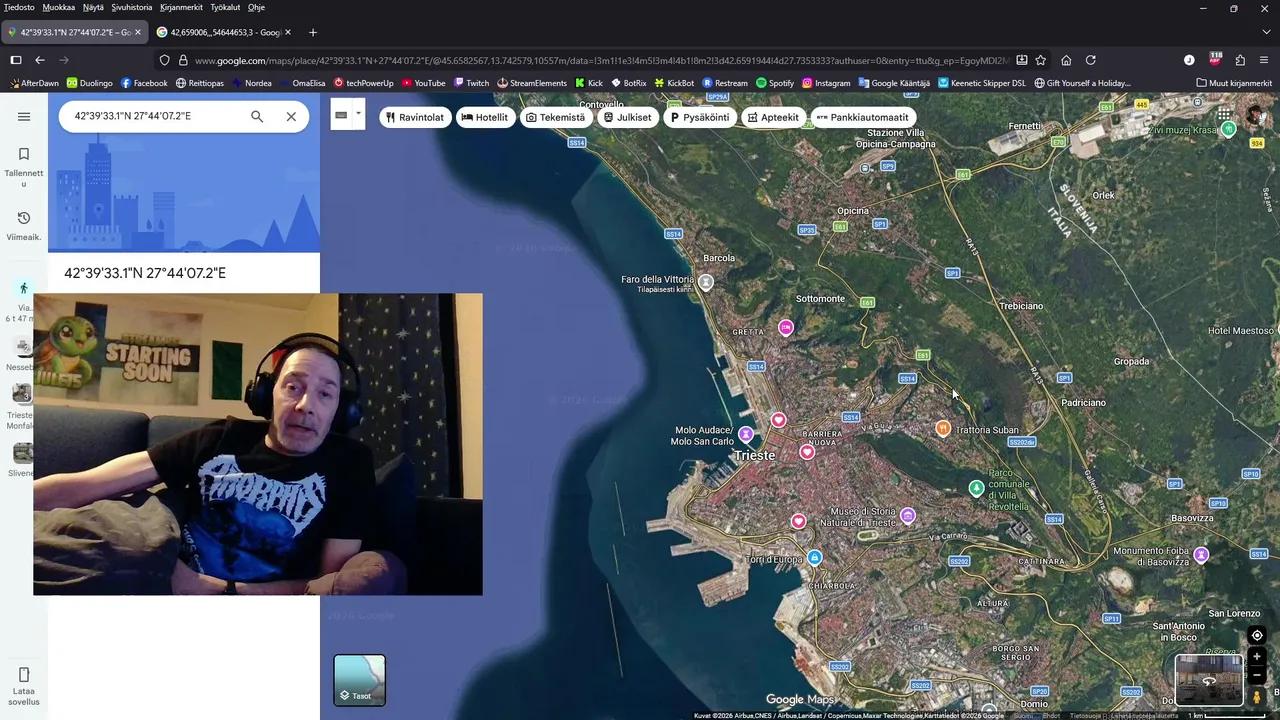
Task: Click the Trattoria Suban restaurant marker
Action: 942,428
